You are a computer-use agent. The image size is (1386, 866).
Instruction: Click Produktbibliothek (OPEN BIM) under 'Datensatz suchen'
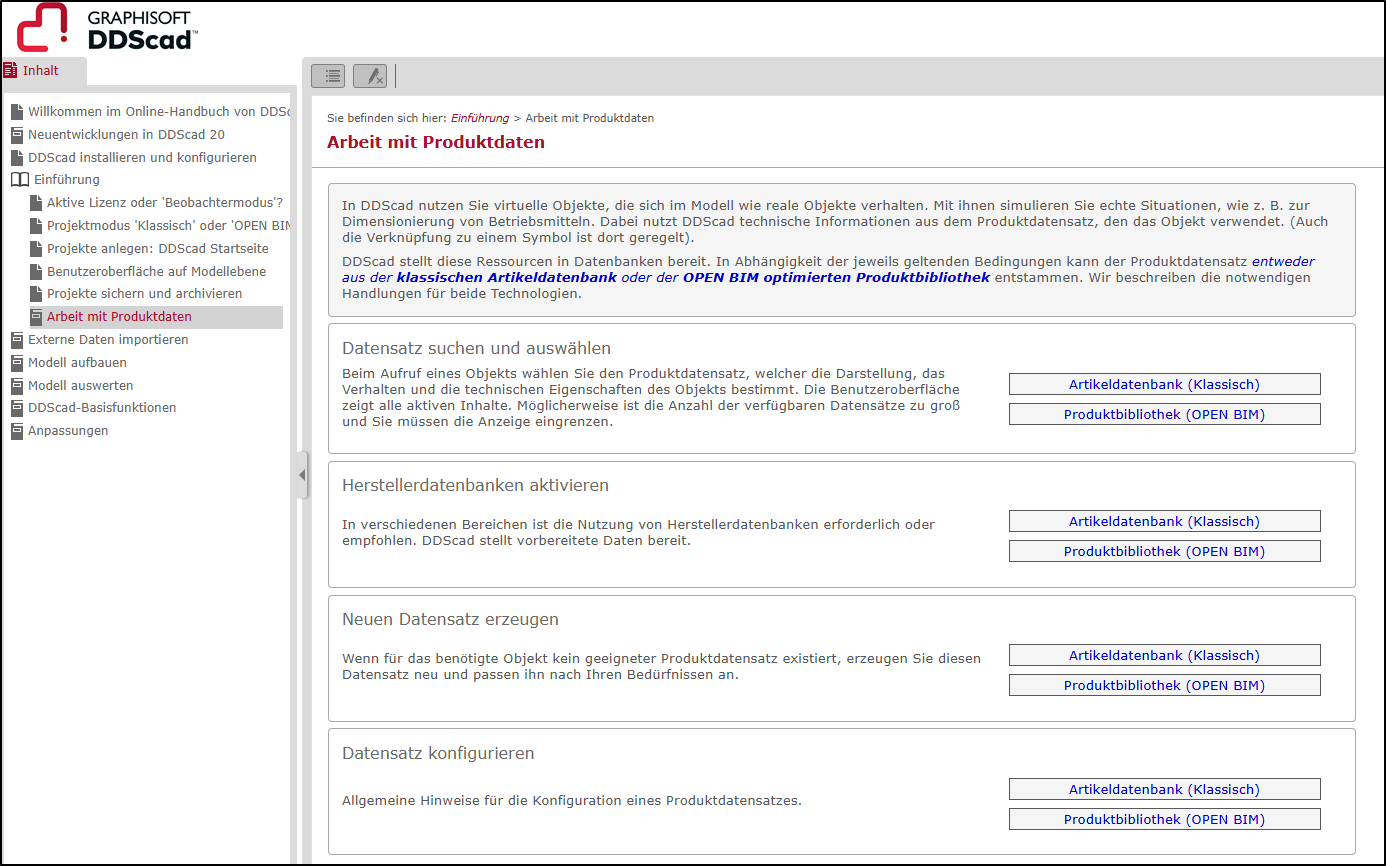click(x=1164, y=414)
